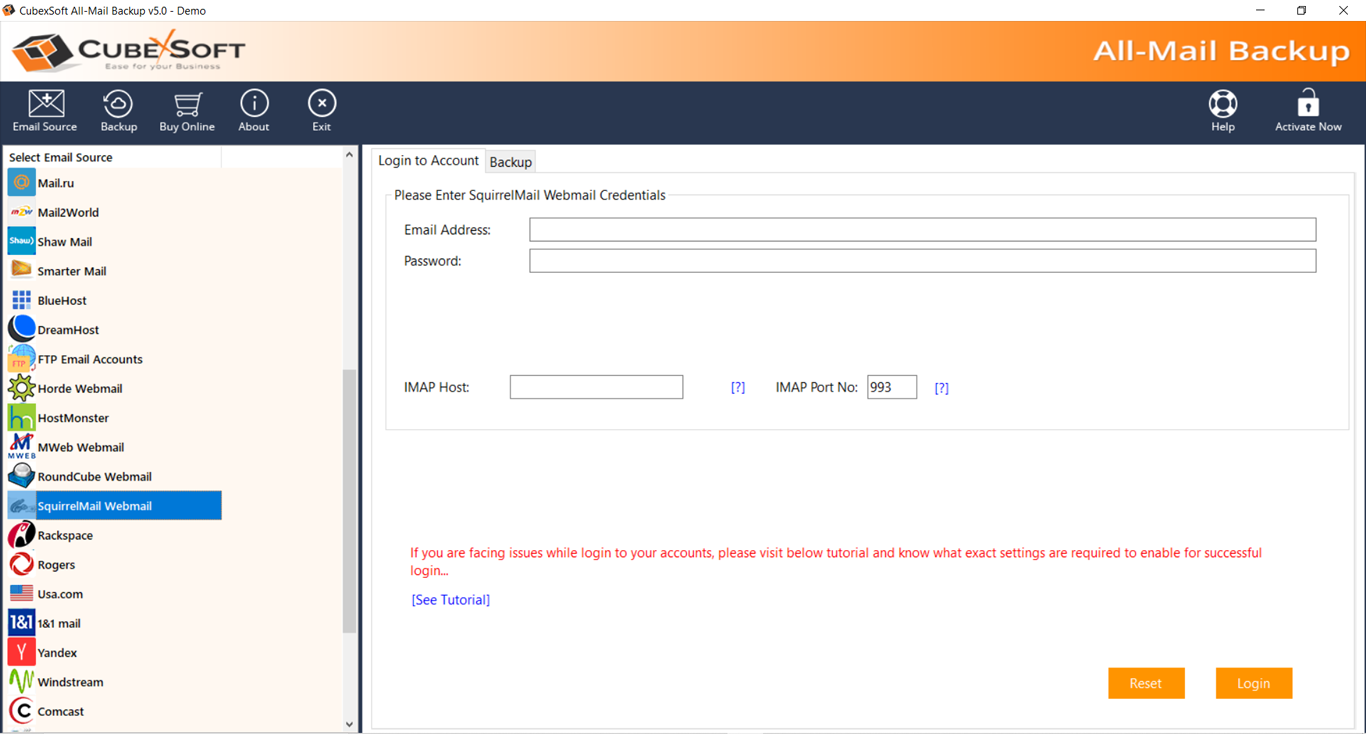Click the Email Address input field
1366x734 pixels.
point(922,230)
